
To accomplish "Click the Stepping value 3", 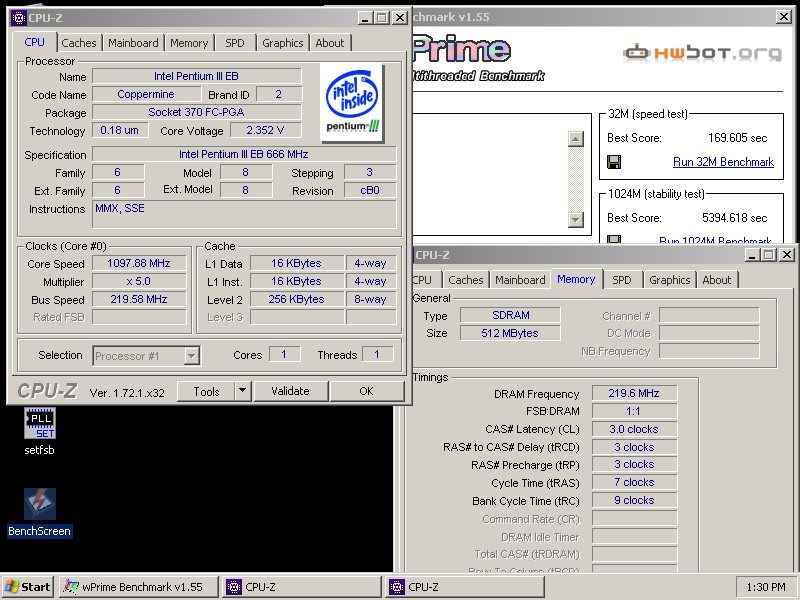I will coord(370,172).
